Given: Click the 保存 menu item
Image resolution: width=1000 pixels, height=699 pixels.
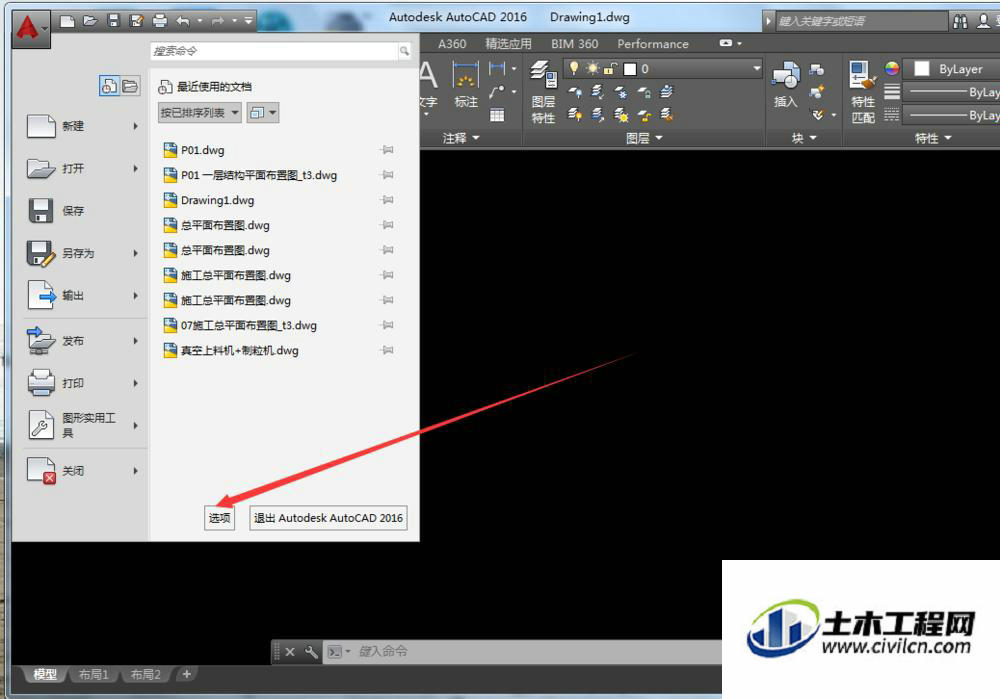Looking at the screenshot, I should click(x=82, y=210).
